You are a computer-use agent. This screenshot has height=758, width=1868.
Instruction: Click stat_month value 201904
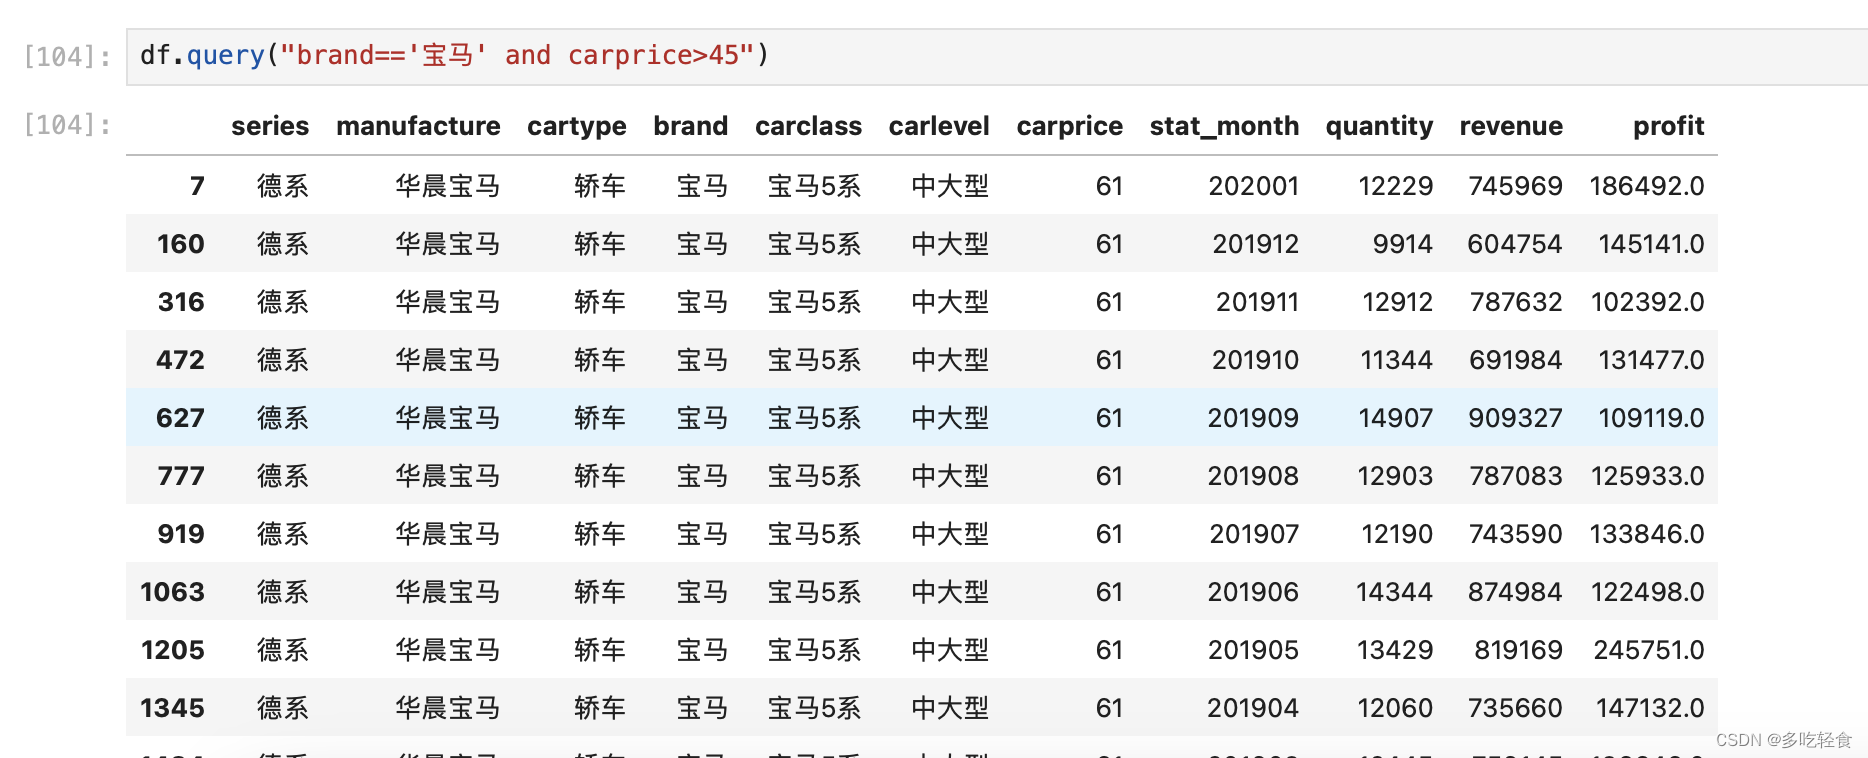[1253, 708]
